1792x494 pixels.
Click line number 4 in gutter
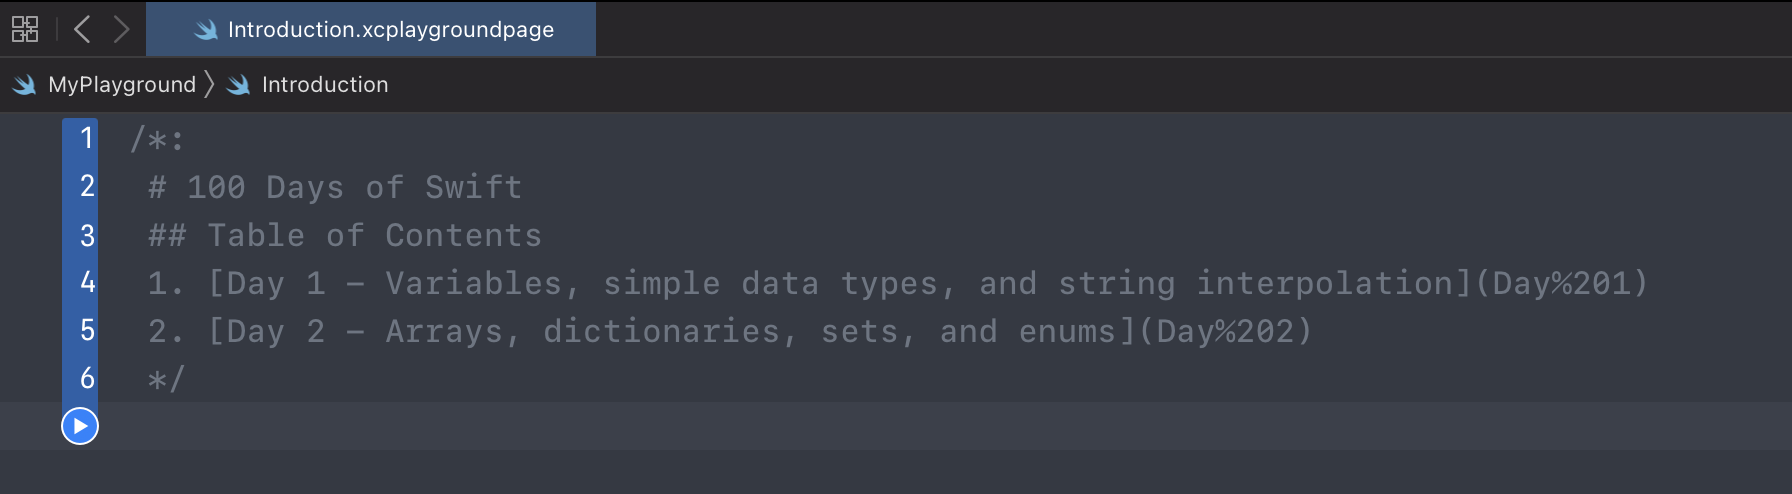pyautogui.click(x=87, y=283)
